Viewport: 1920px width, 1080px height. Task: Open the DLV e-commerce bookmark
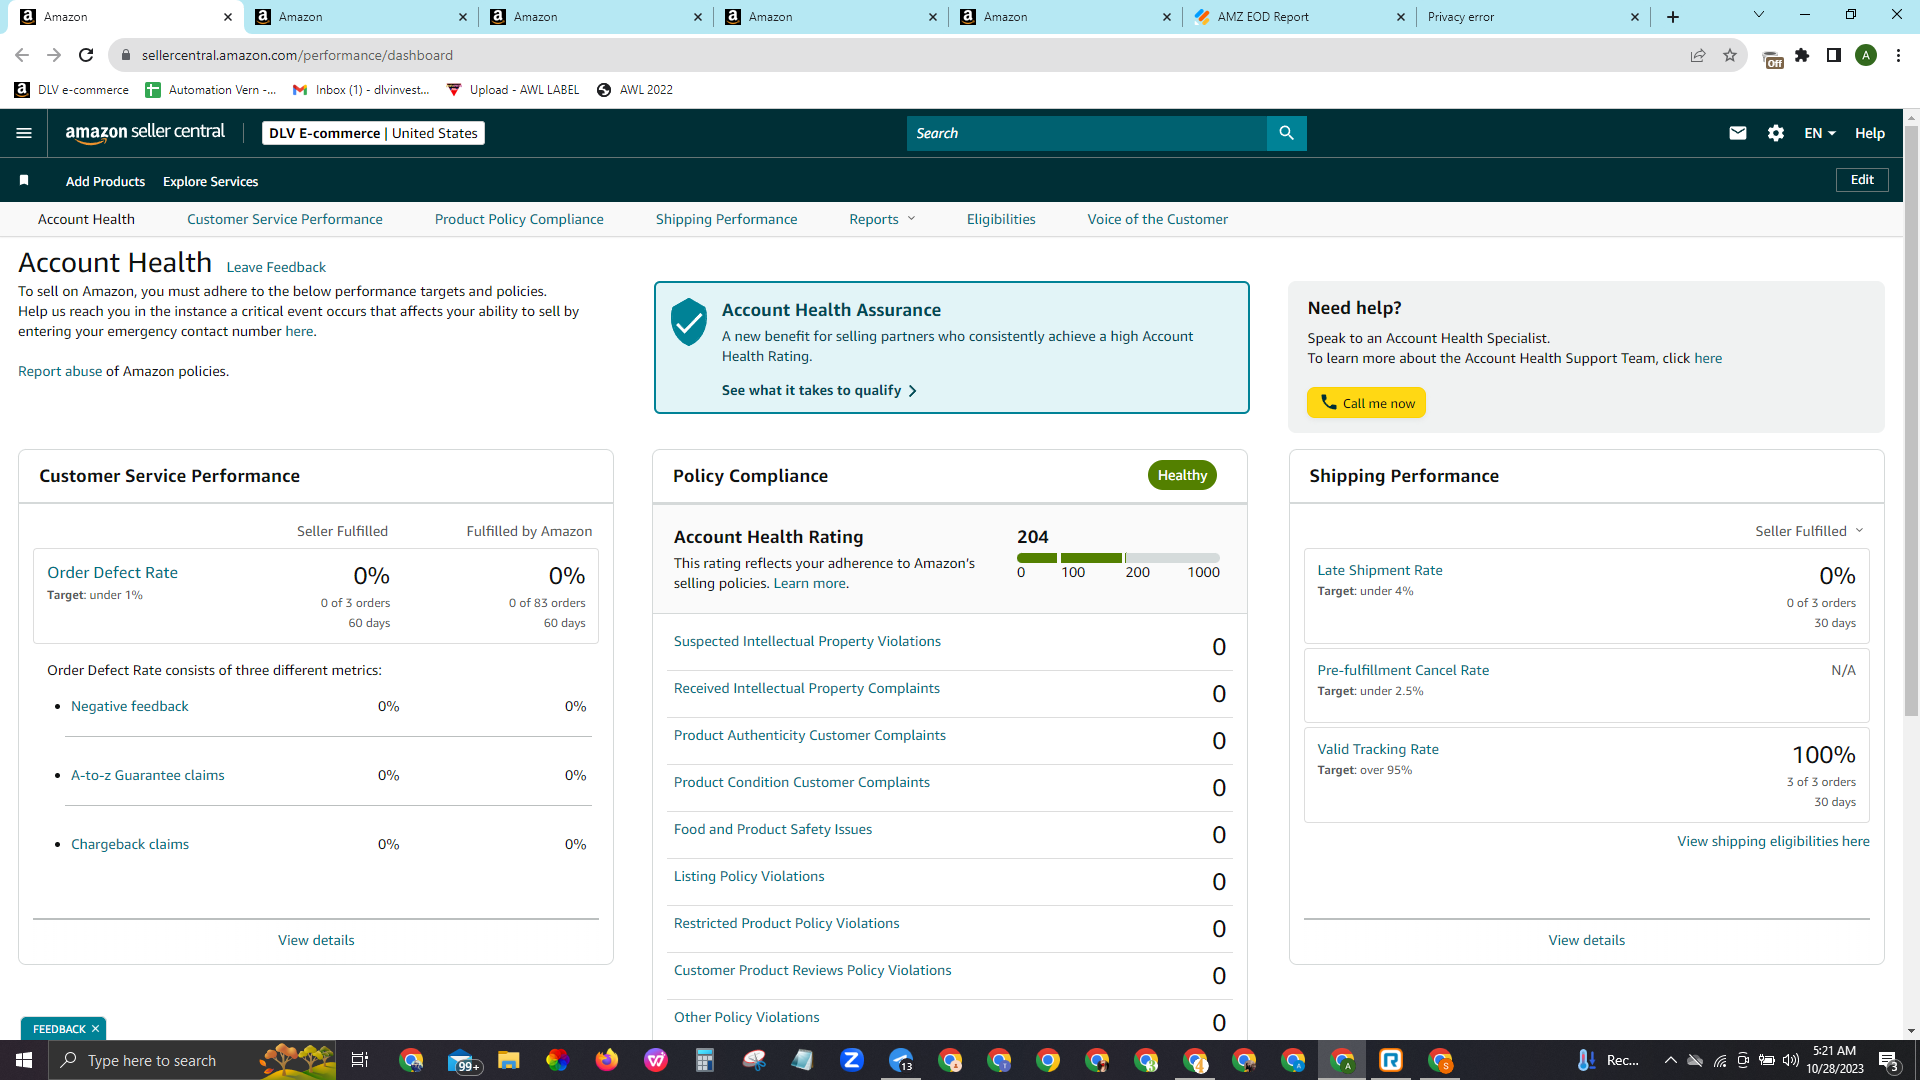click(72, 90)
